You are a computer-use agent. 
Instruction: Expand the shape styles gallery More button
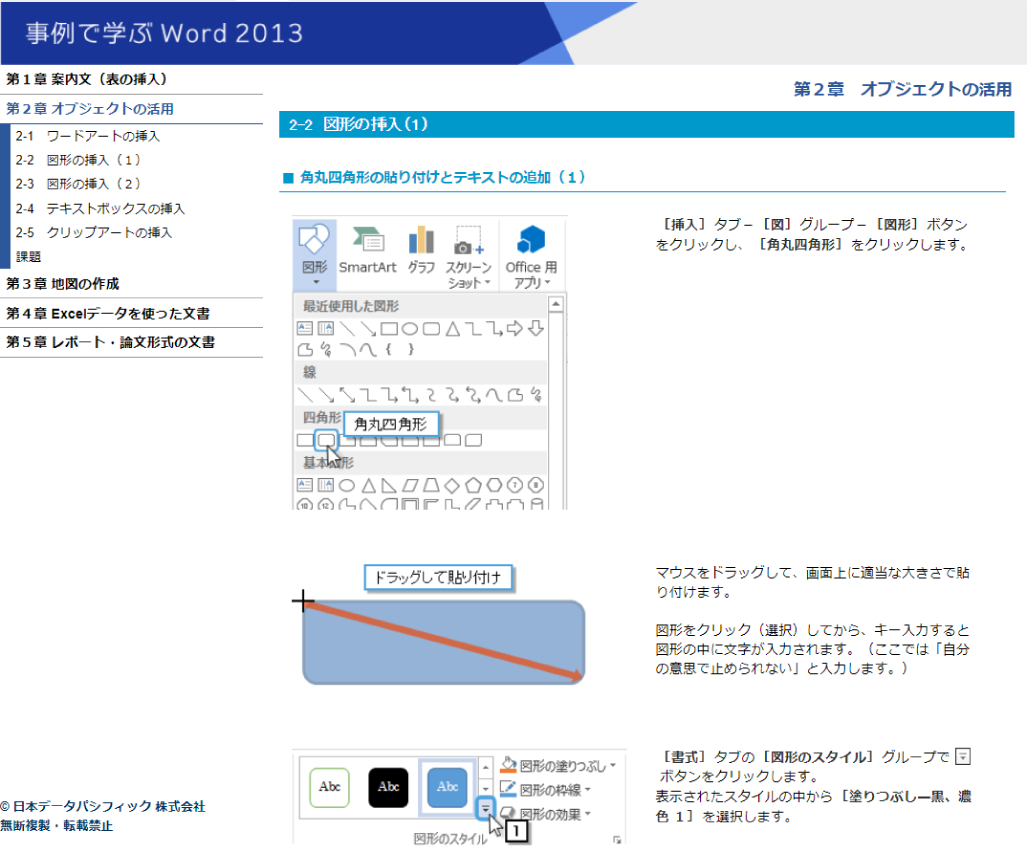[485, 809]
